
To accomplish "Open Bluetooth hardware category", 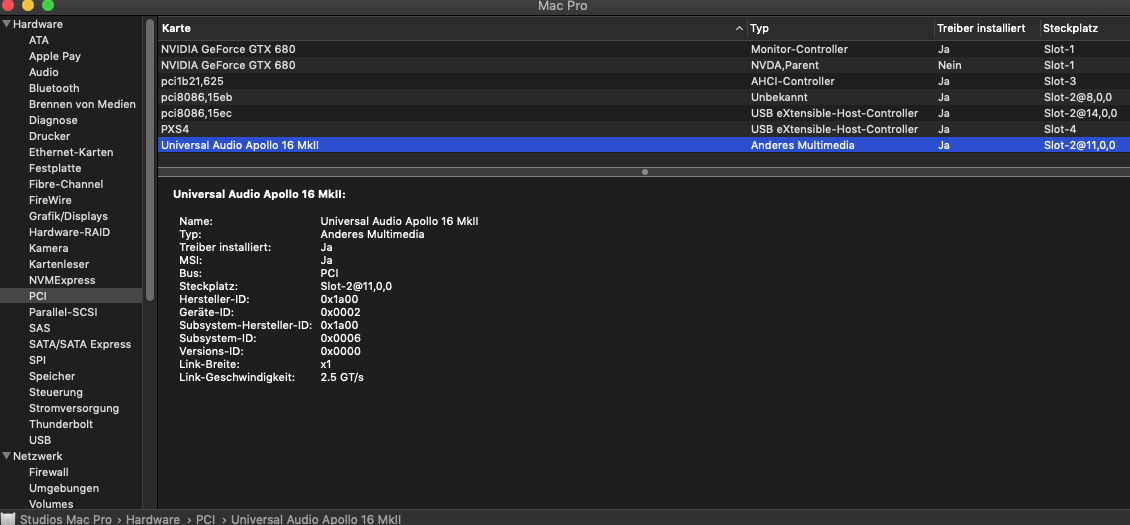I will 54,88.
